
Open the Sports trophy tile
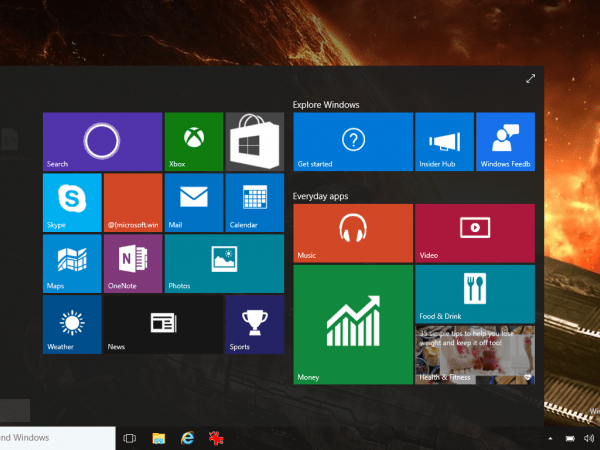click(x=255, y=324)
